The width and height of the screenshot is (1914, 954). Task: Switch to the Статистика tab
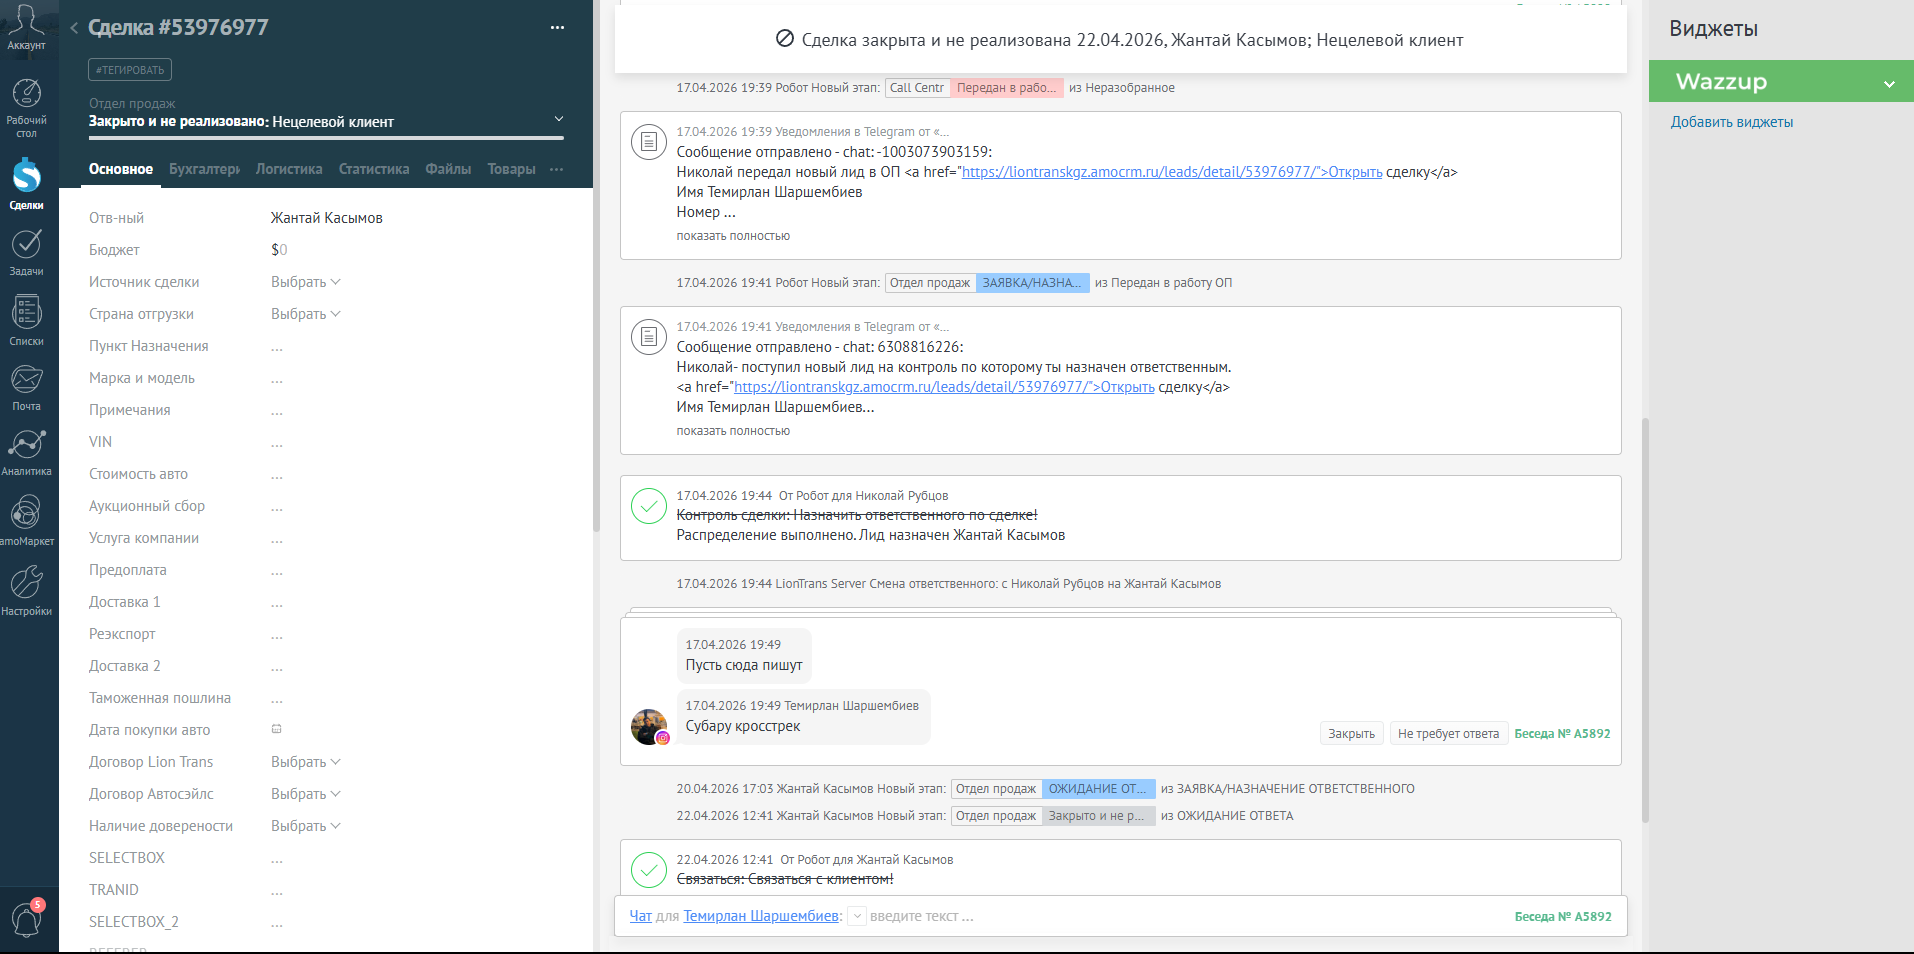pyautogui.click(x=374, y=169)
